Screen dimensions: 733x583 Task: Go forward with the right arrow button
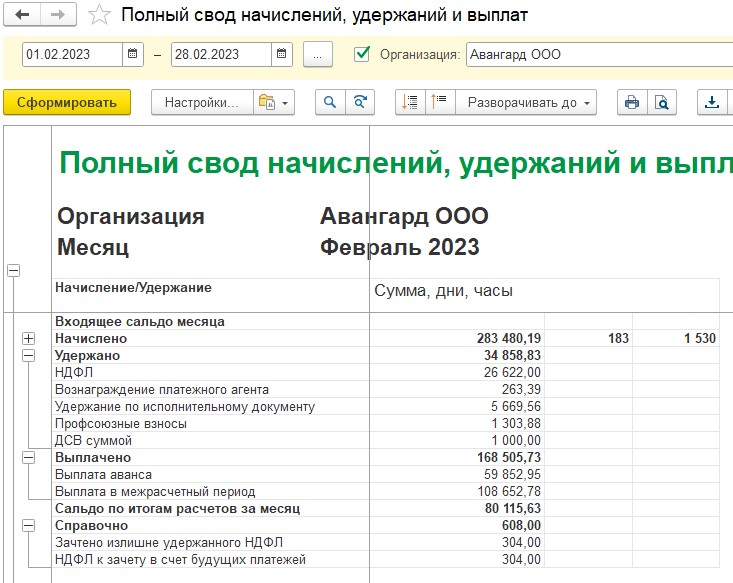pyautogui.click(x=58, y=15)
